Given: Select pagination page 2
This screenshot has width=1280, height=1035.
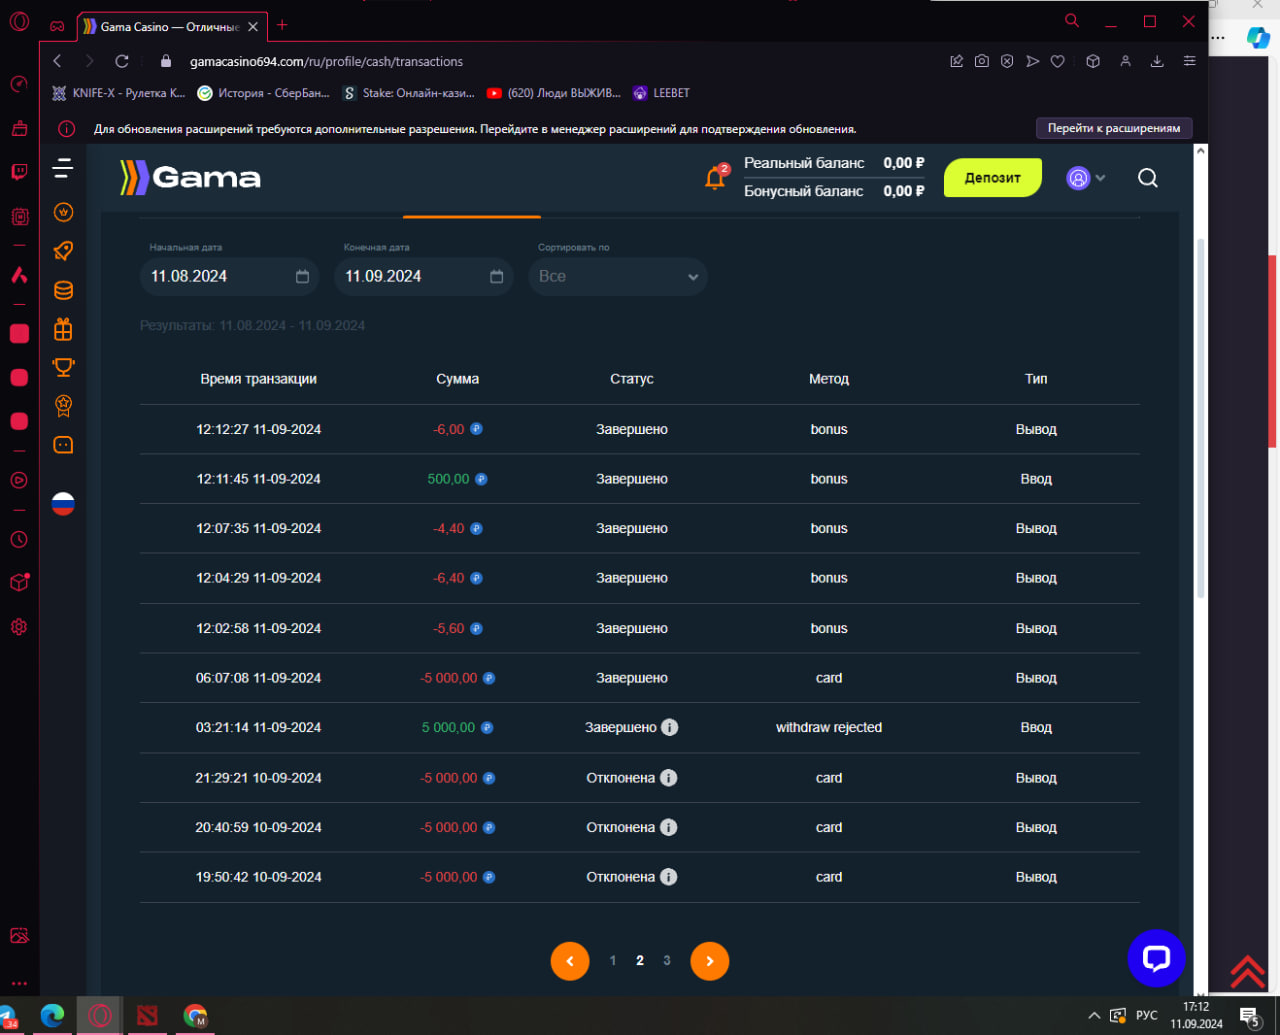Looking at the screenshot, I should 640,961.
